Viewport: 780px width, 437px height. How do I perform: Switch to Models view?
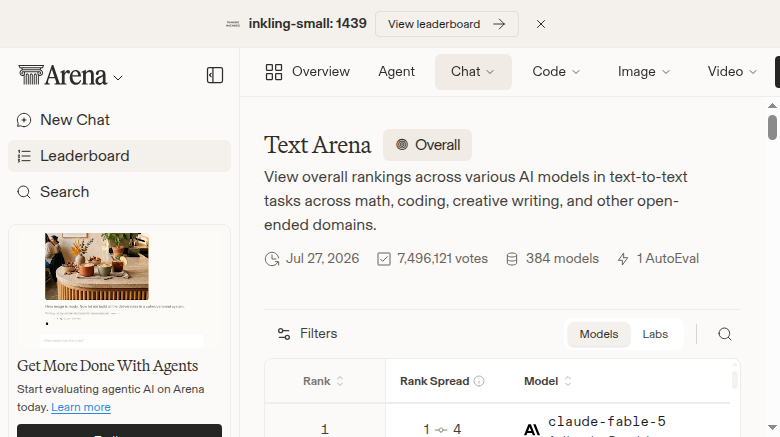click(x=598, y=334)
